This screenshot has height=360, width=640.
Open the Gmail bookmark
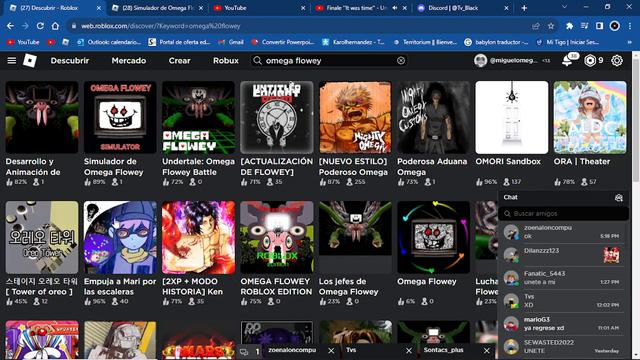pos(231,42)
